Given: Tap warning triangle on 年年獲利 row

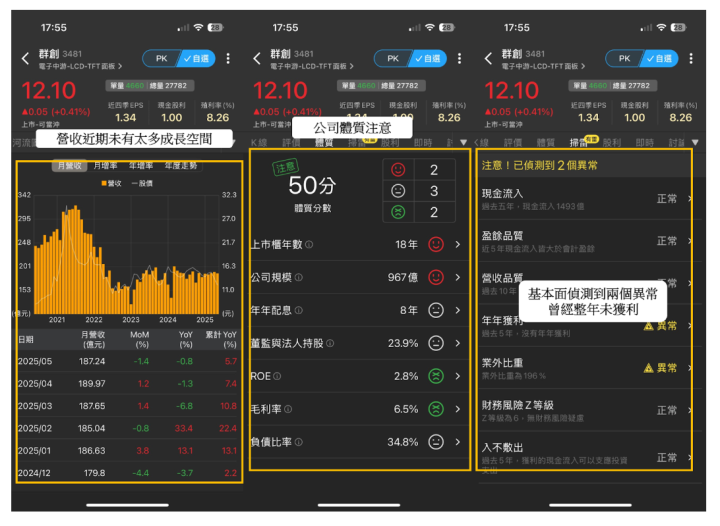Looking at the screenshot, I should [x=648, y=326].
